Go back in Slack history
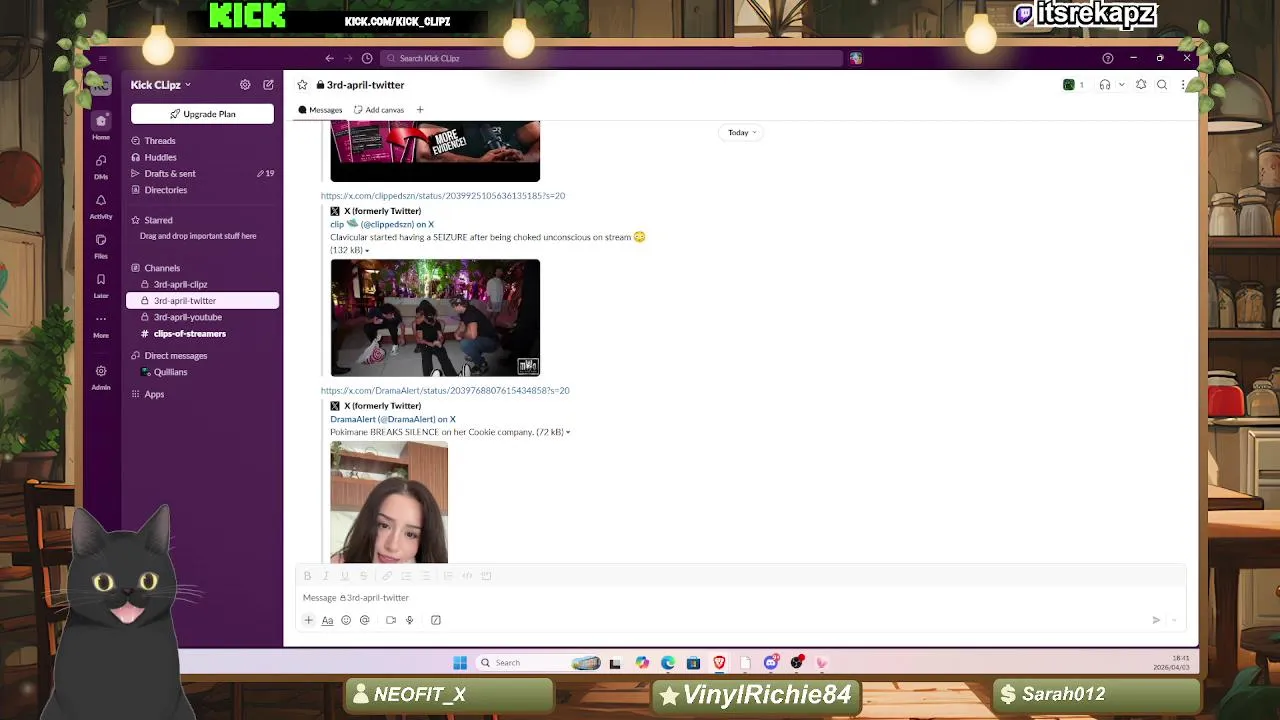1280x720 pixels. [x=329, y=58]
